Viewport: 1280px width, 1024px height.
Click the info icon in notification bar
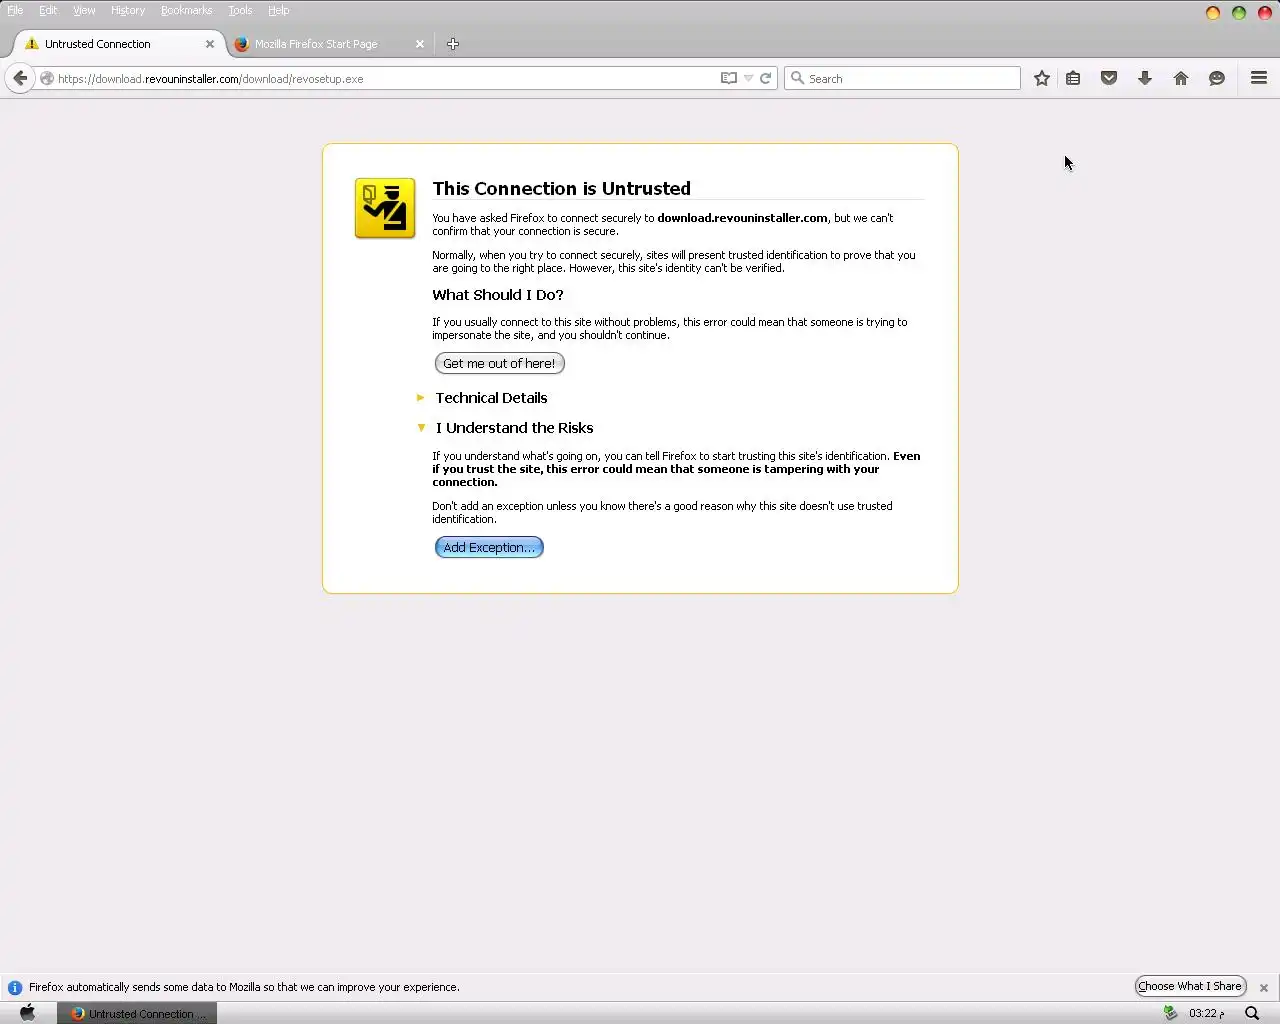pyautogui.click(x=14, y=987)
